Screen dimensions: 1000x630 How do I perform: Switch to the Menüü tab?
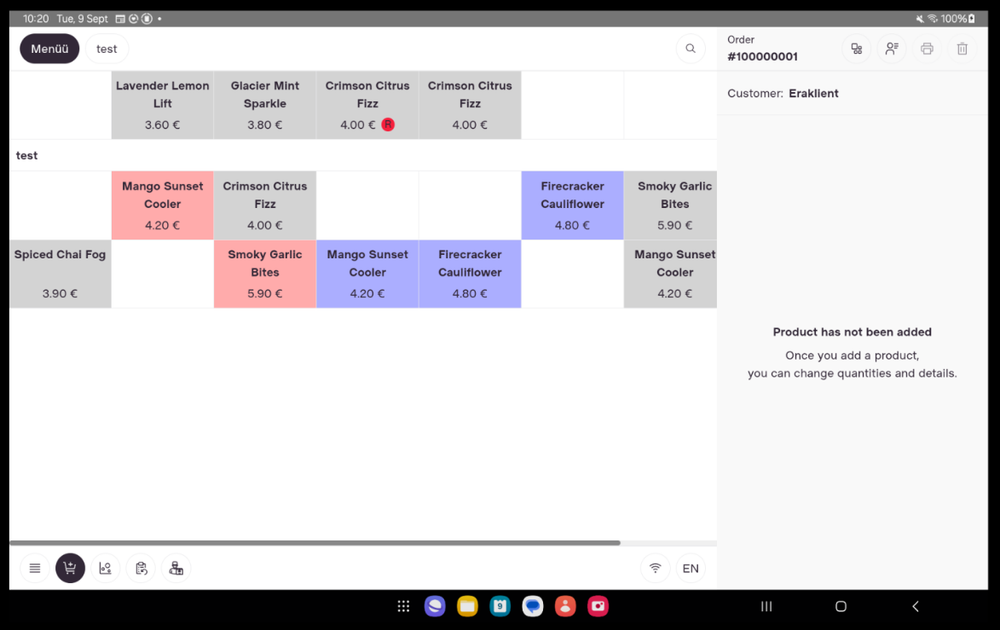pos(50,48)
